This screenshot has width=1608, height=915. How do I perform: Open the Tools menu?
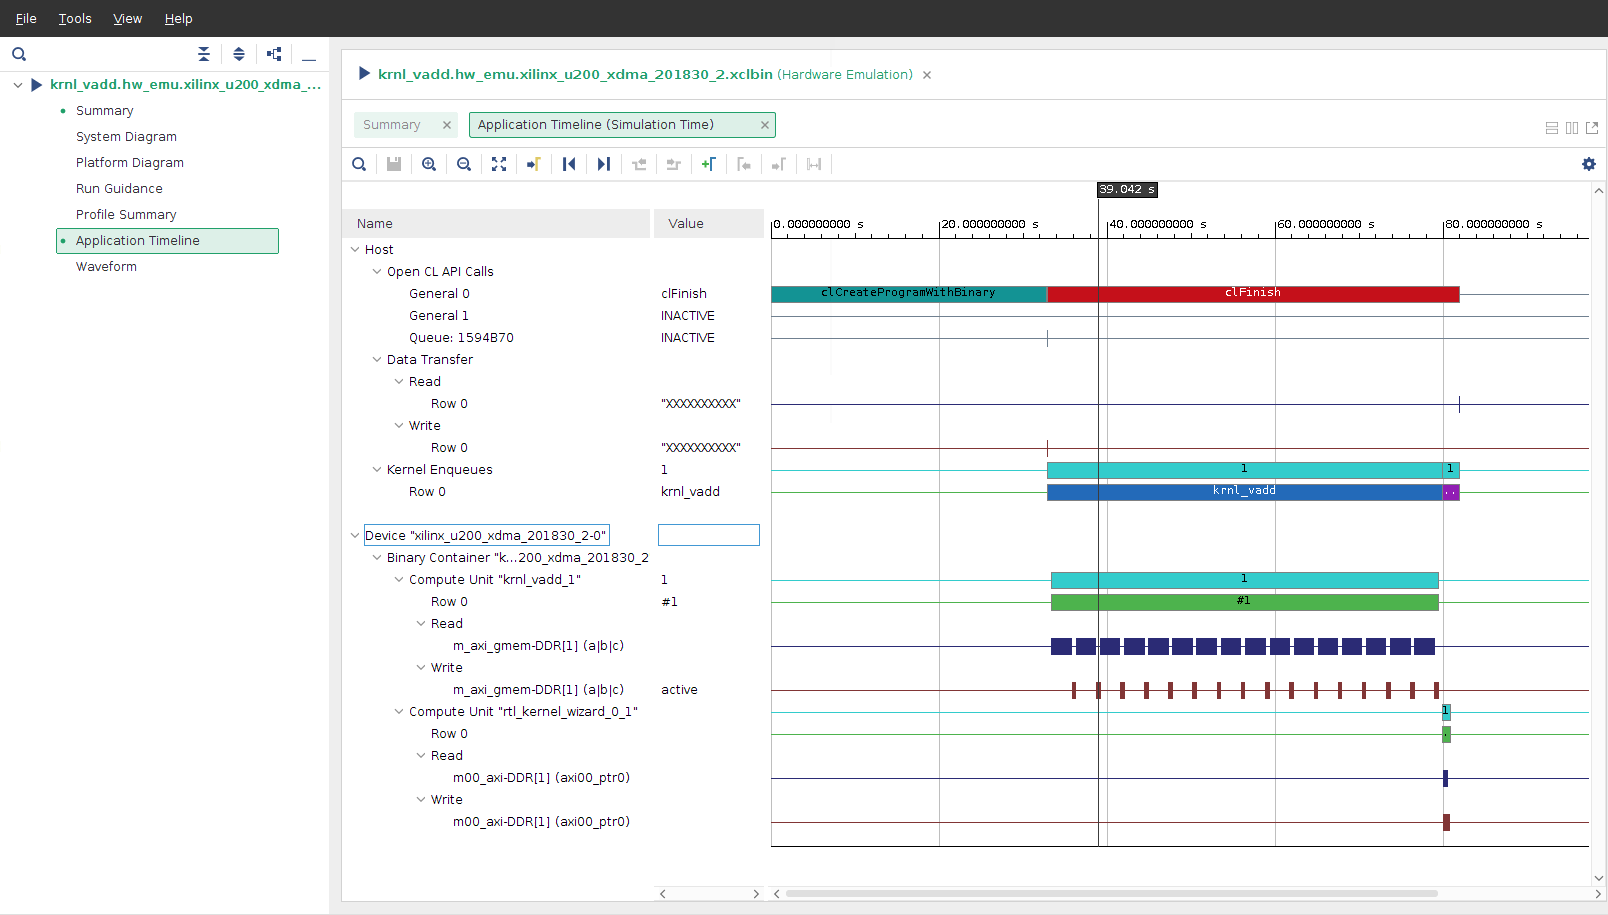coord(74,18)
